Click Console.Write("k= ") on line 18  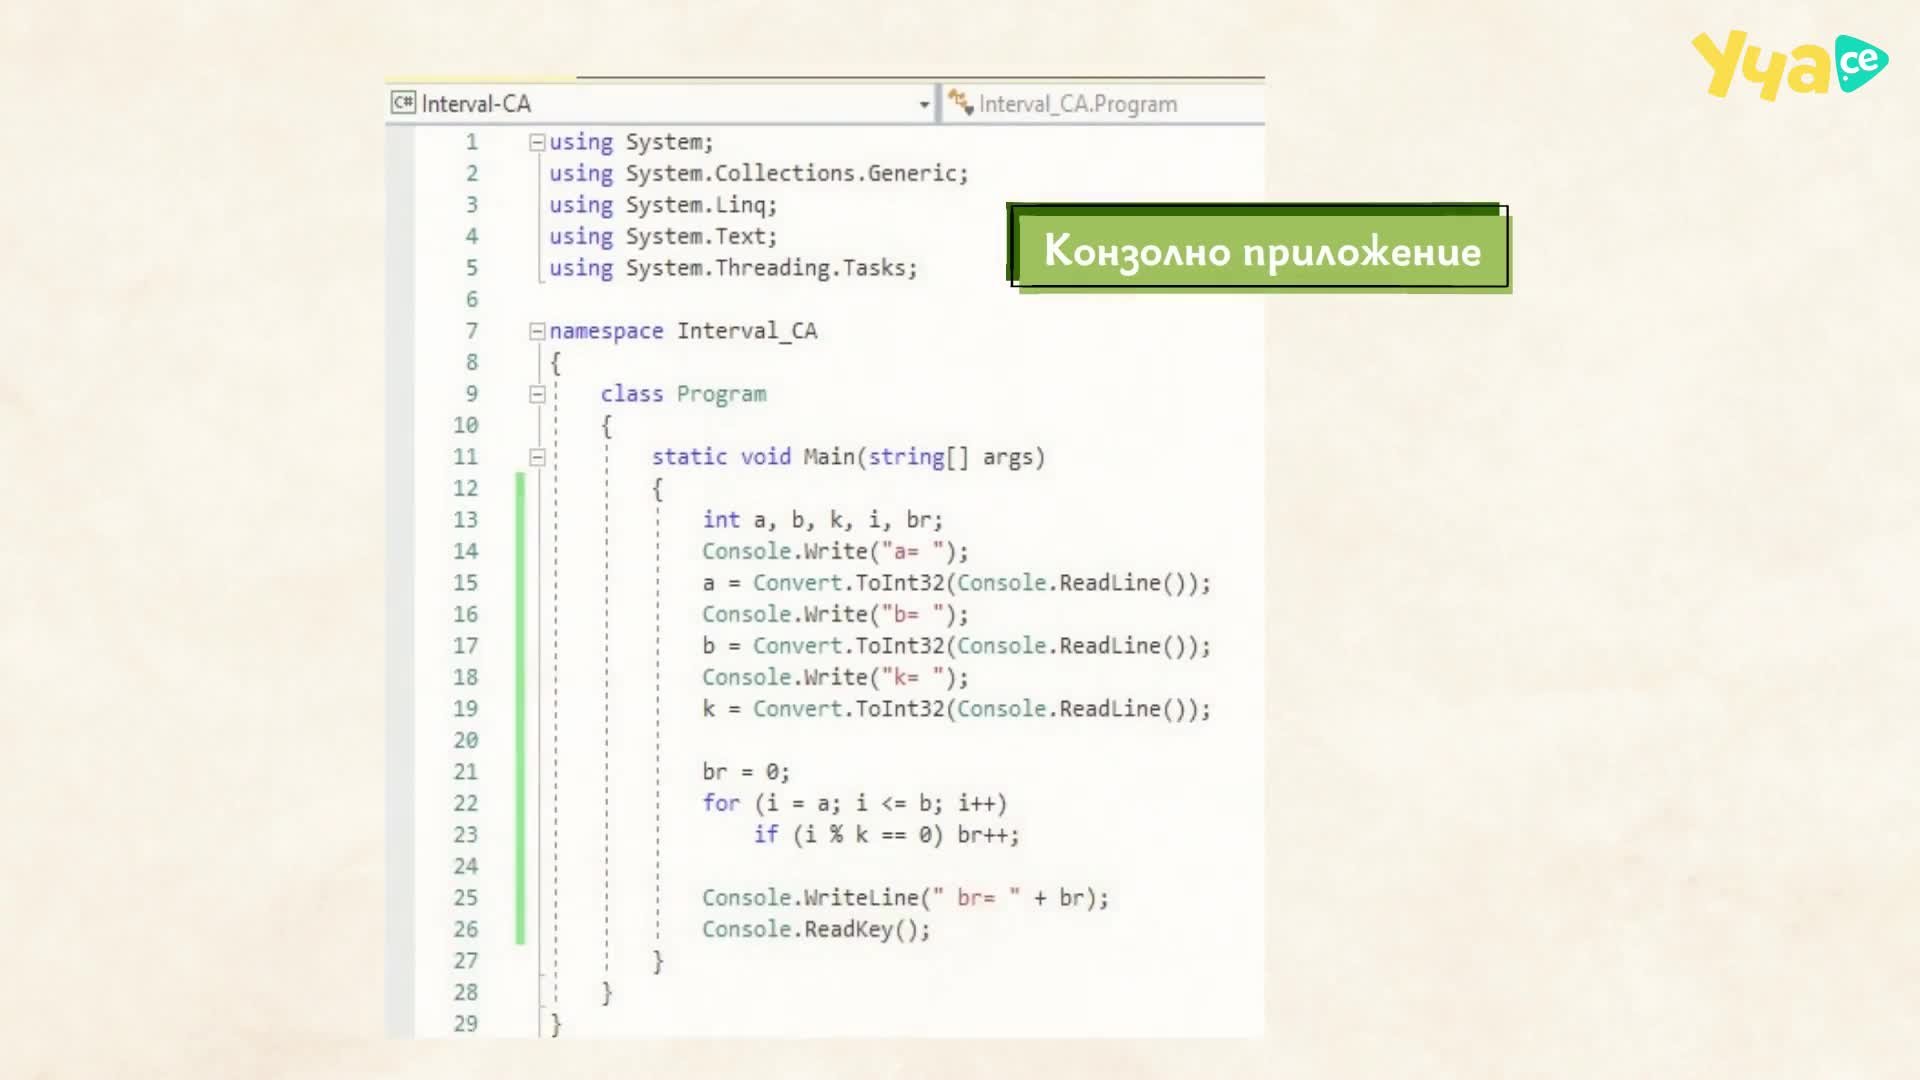[x=835, y=678]
